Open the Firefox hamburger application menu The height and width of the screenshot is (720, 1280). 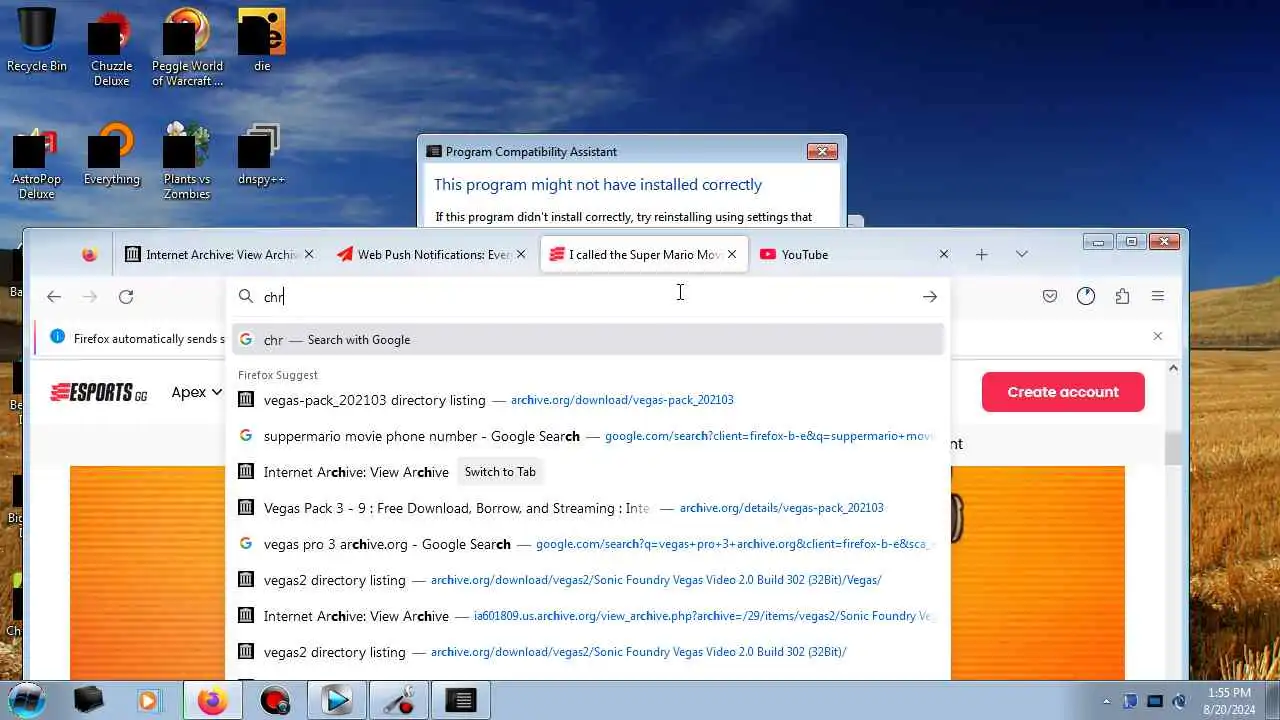pyautogui.click(x=1158, y=296)
